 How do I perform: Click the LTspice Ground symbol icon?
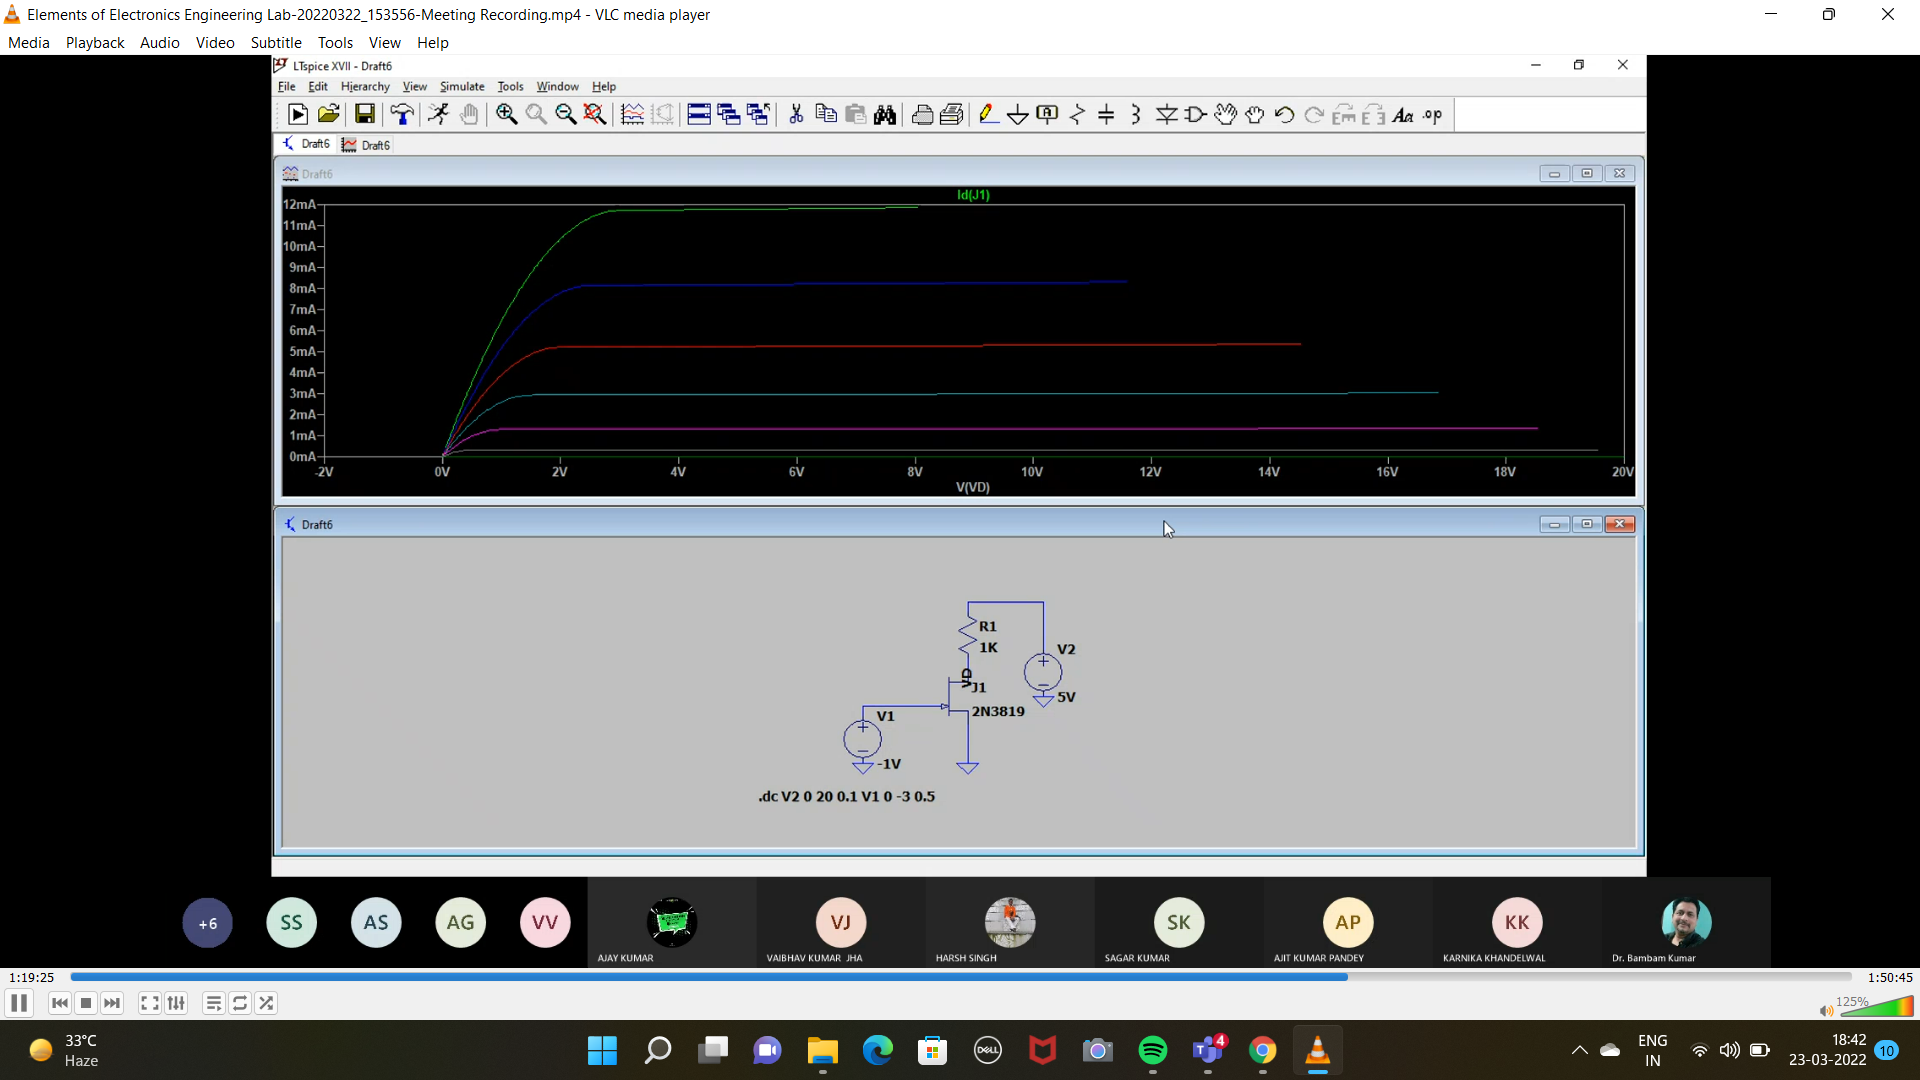1018,115
